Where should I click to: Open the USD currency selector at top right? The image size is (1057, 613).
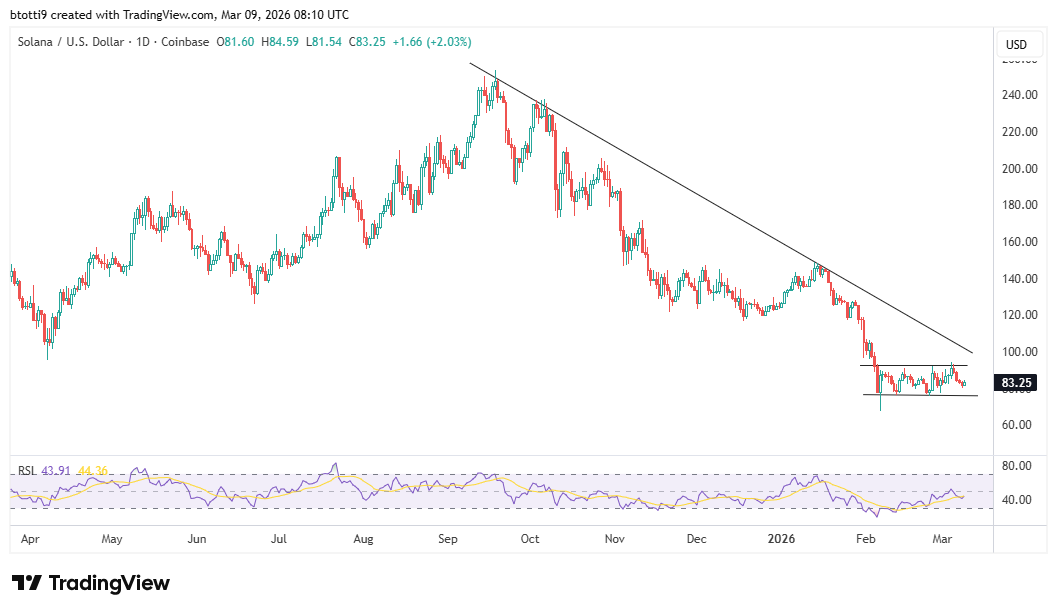tap(1018, 44)
